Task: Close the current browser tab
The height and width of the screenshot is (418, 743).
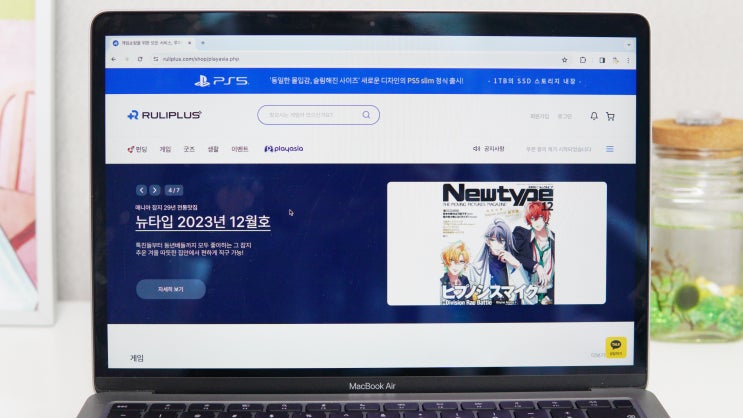Action: tap(190, 43)
